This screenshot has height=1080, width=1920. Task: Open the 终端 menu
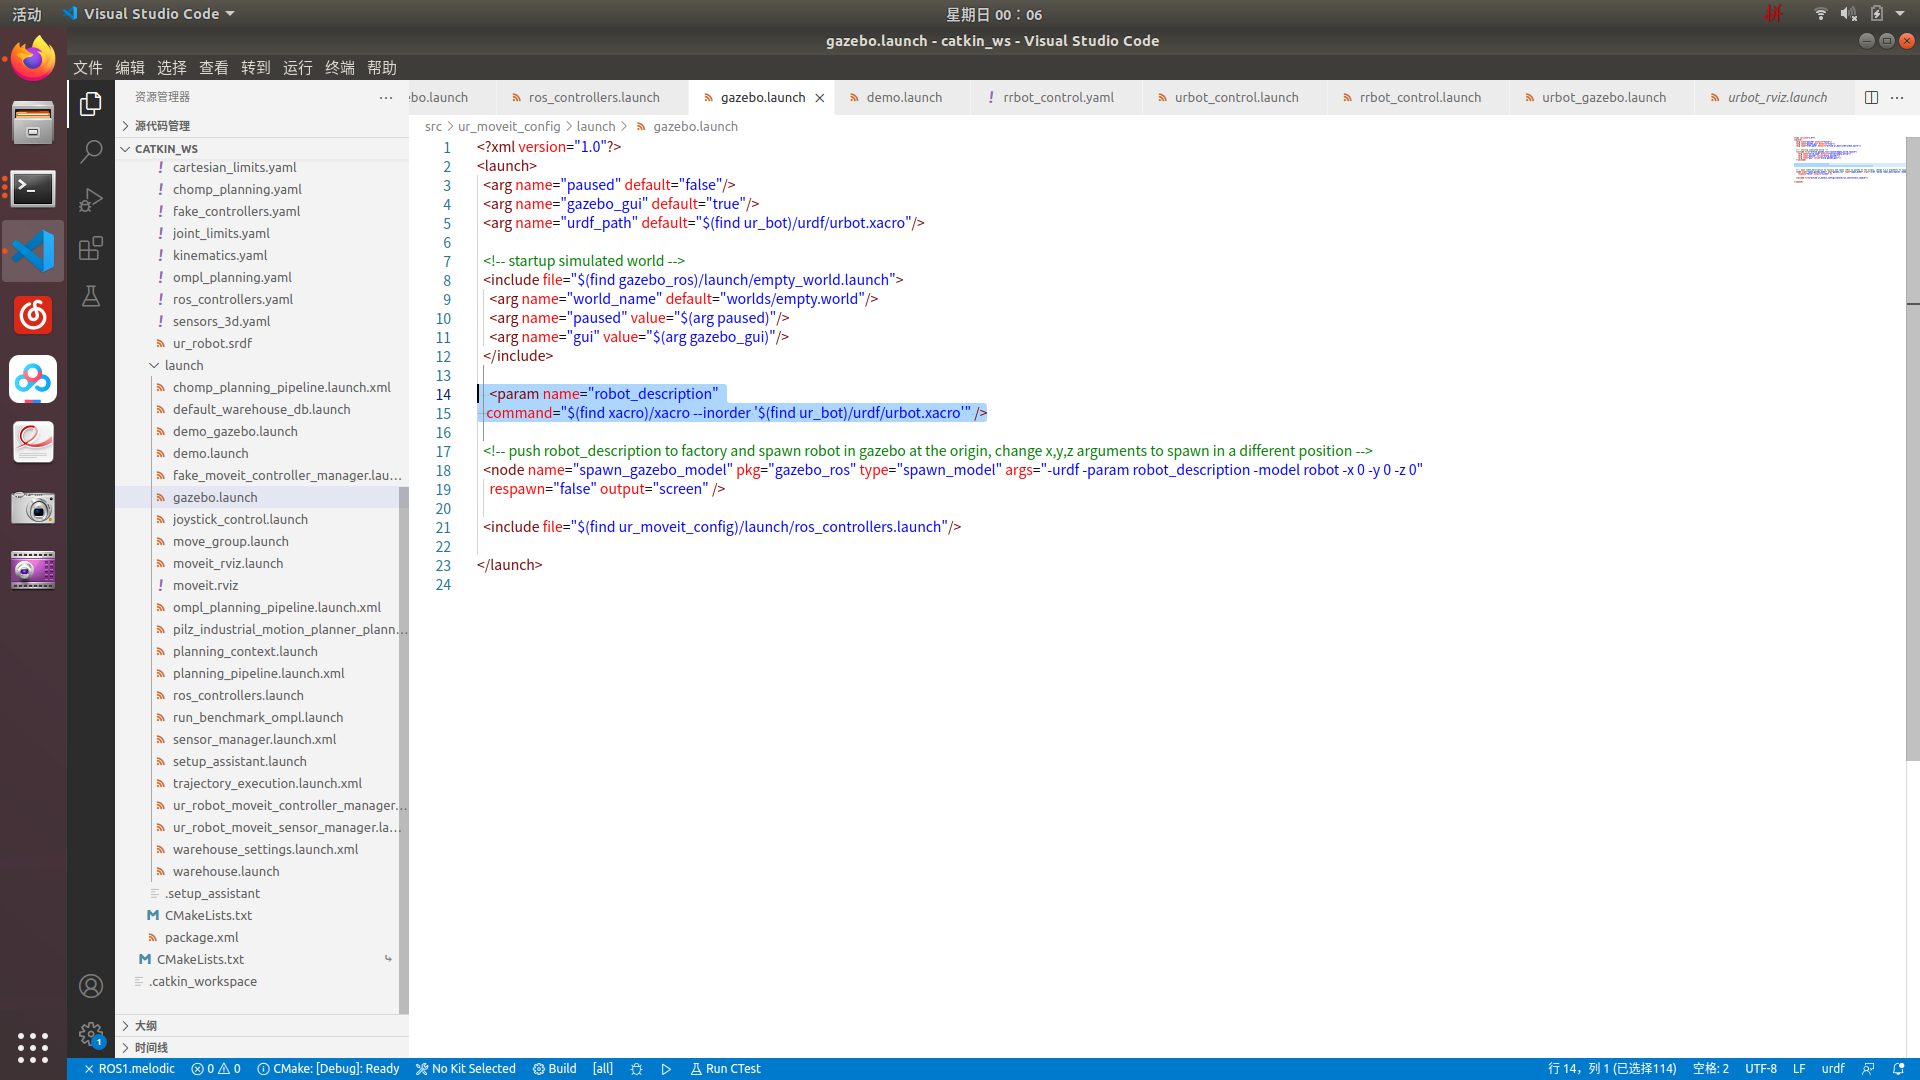point(340,67)
